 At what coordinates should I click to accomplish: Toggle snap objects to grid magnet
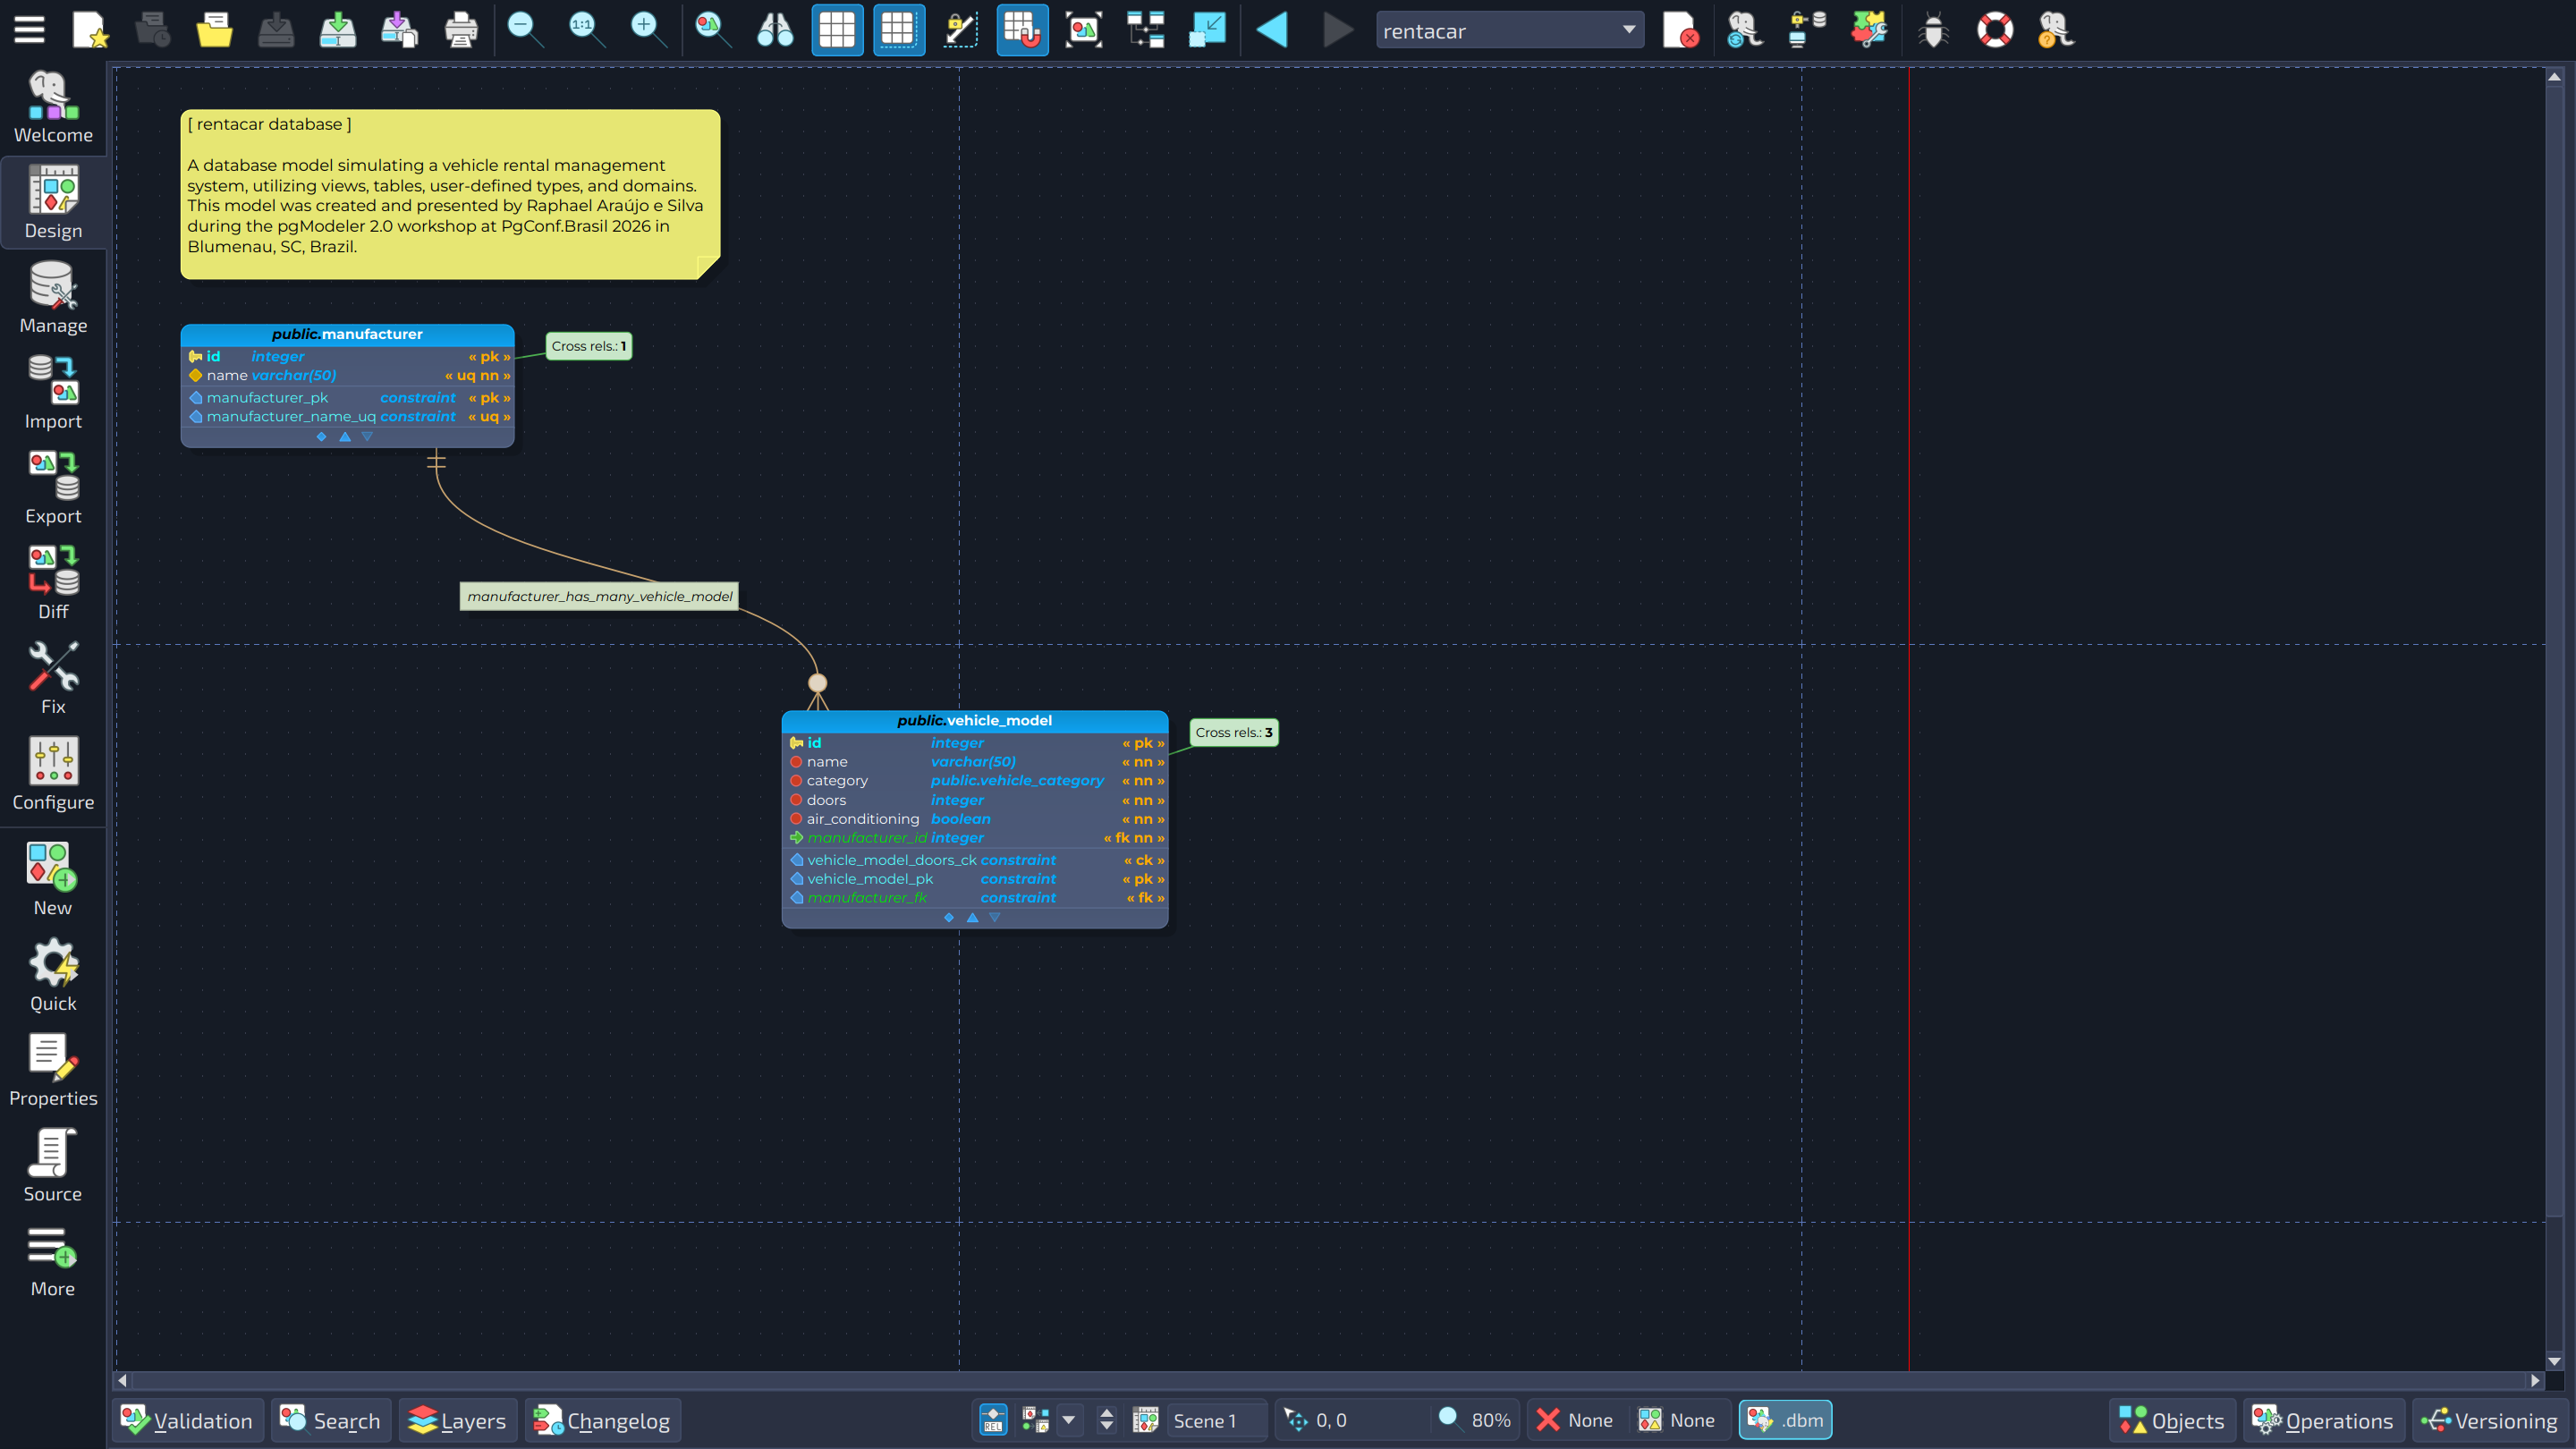point(1022,30)
